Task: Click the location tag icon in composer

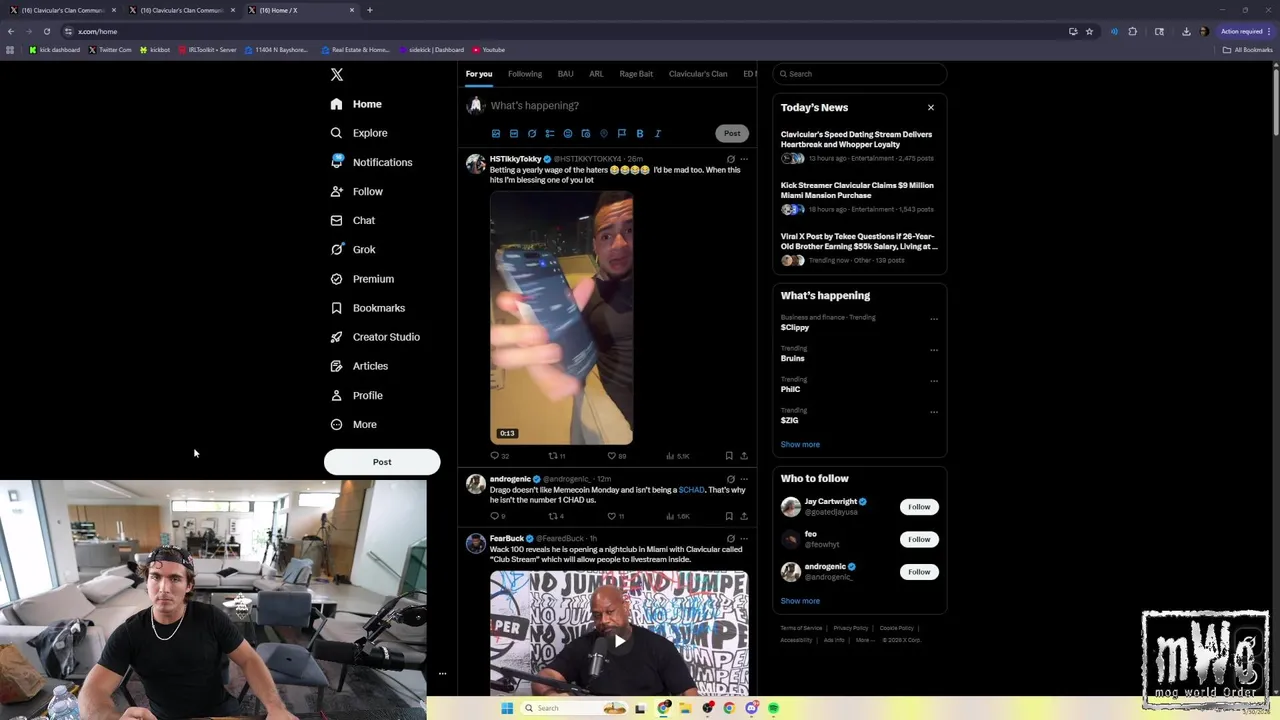Action: pos(604,133)
